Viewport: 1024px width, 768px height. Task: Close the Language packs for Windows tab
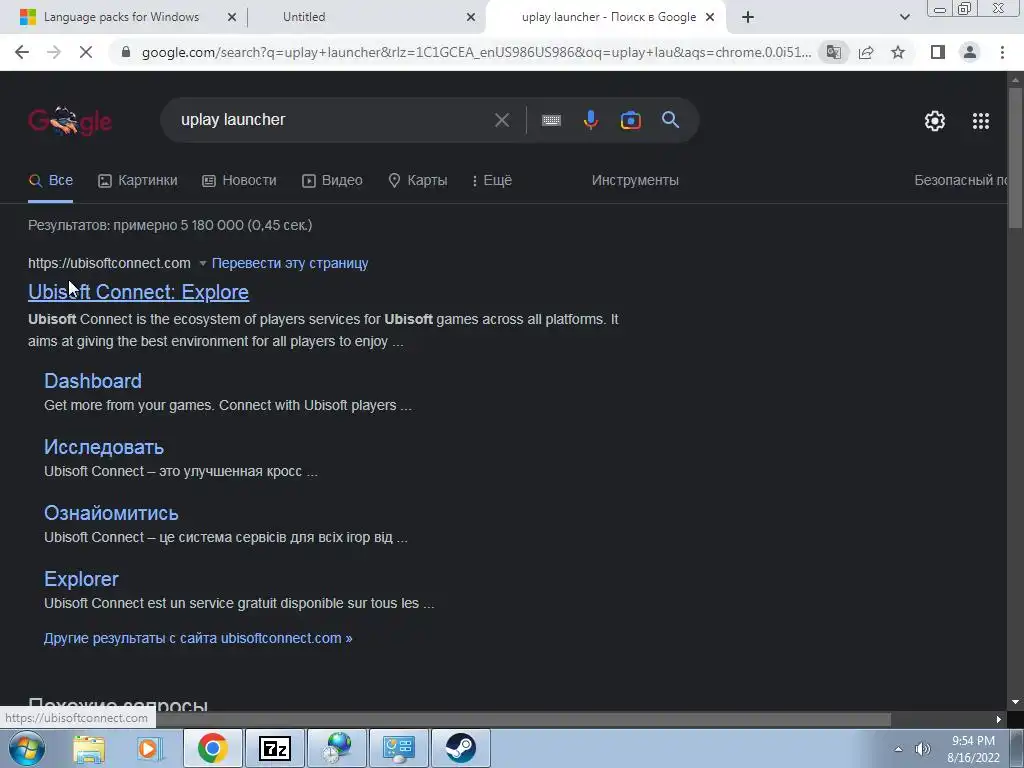(232, 17)
